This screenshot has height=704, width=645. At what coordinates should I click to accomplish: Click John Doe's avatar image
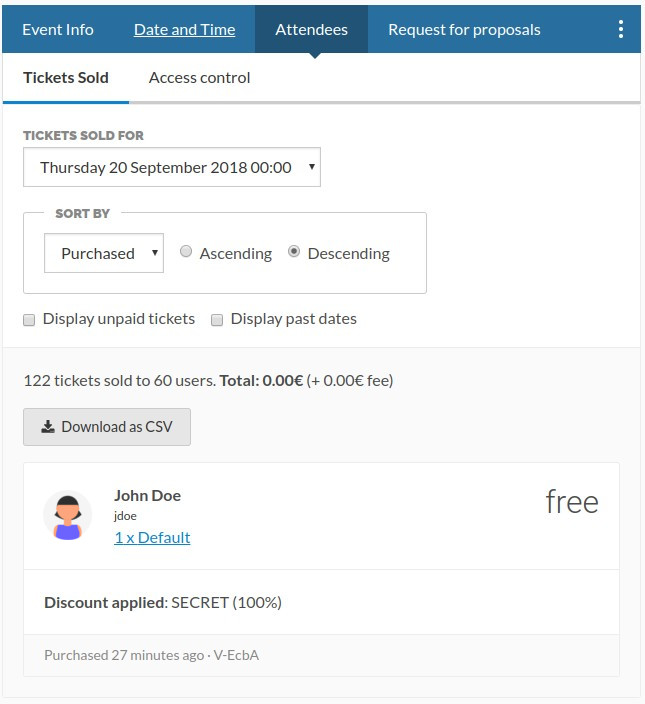click(67, 515)
